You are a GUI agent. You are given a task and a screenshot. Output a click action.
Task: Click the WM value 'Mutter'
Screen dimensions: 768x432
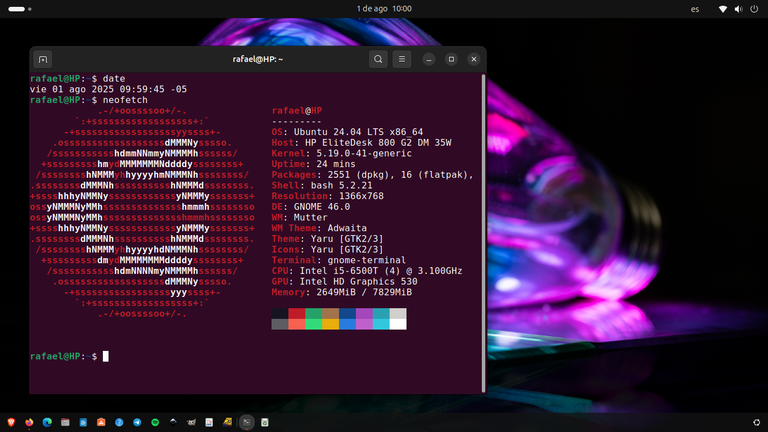click(x=311, y=217)
